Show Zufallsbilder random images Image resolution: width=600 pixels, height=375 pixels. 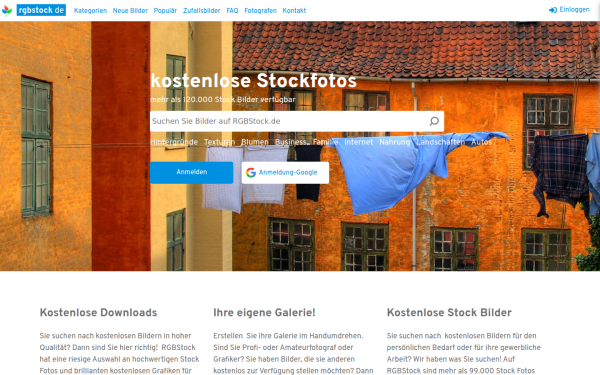pyautogui.click(x=202, y=11)
